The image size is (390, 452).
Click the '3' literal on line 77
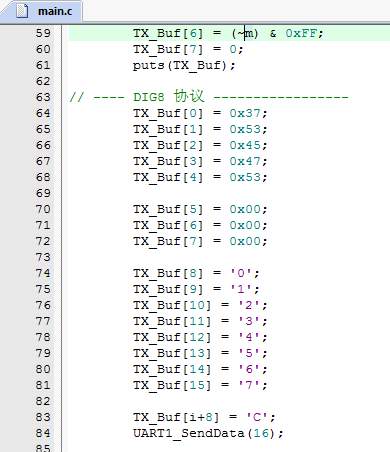249,321
